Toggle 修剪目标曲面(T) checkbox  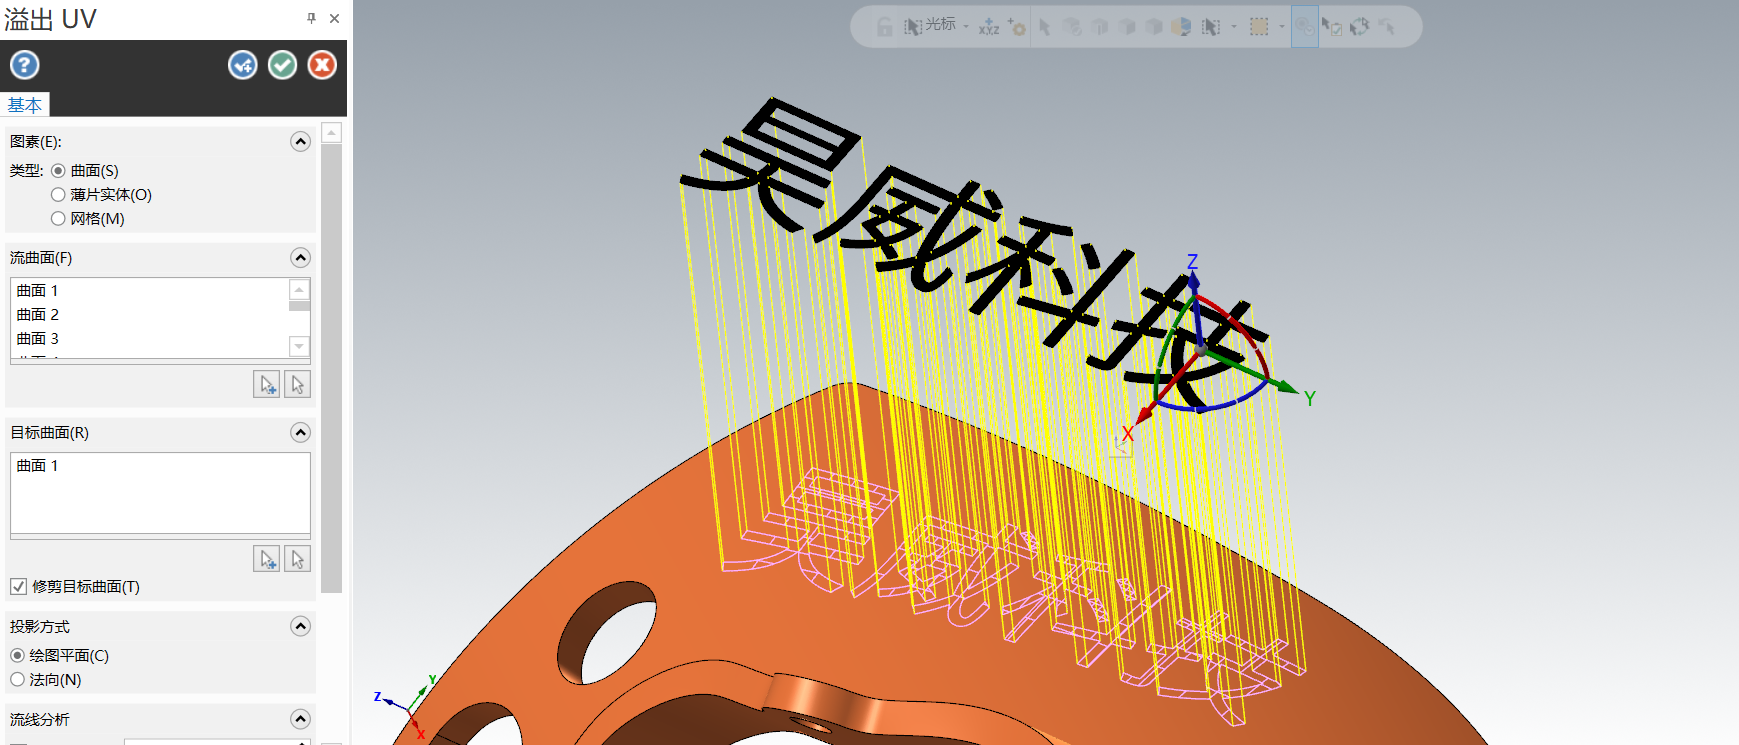point(18,587)
